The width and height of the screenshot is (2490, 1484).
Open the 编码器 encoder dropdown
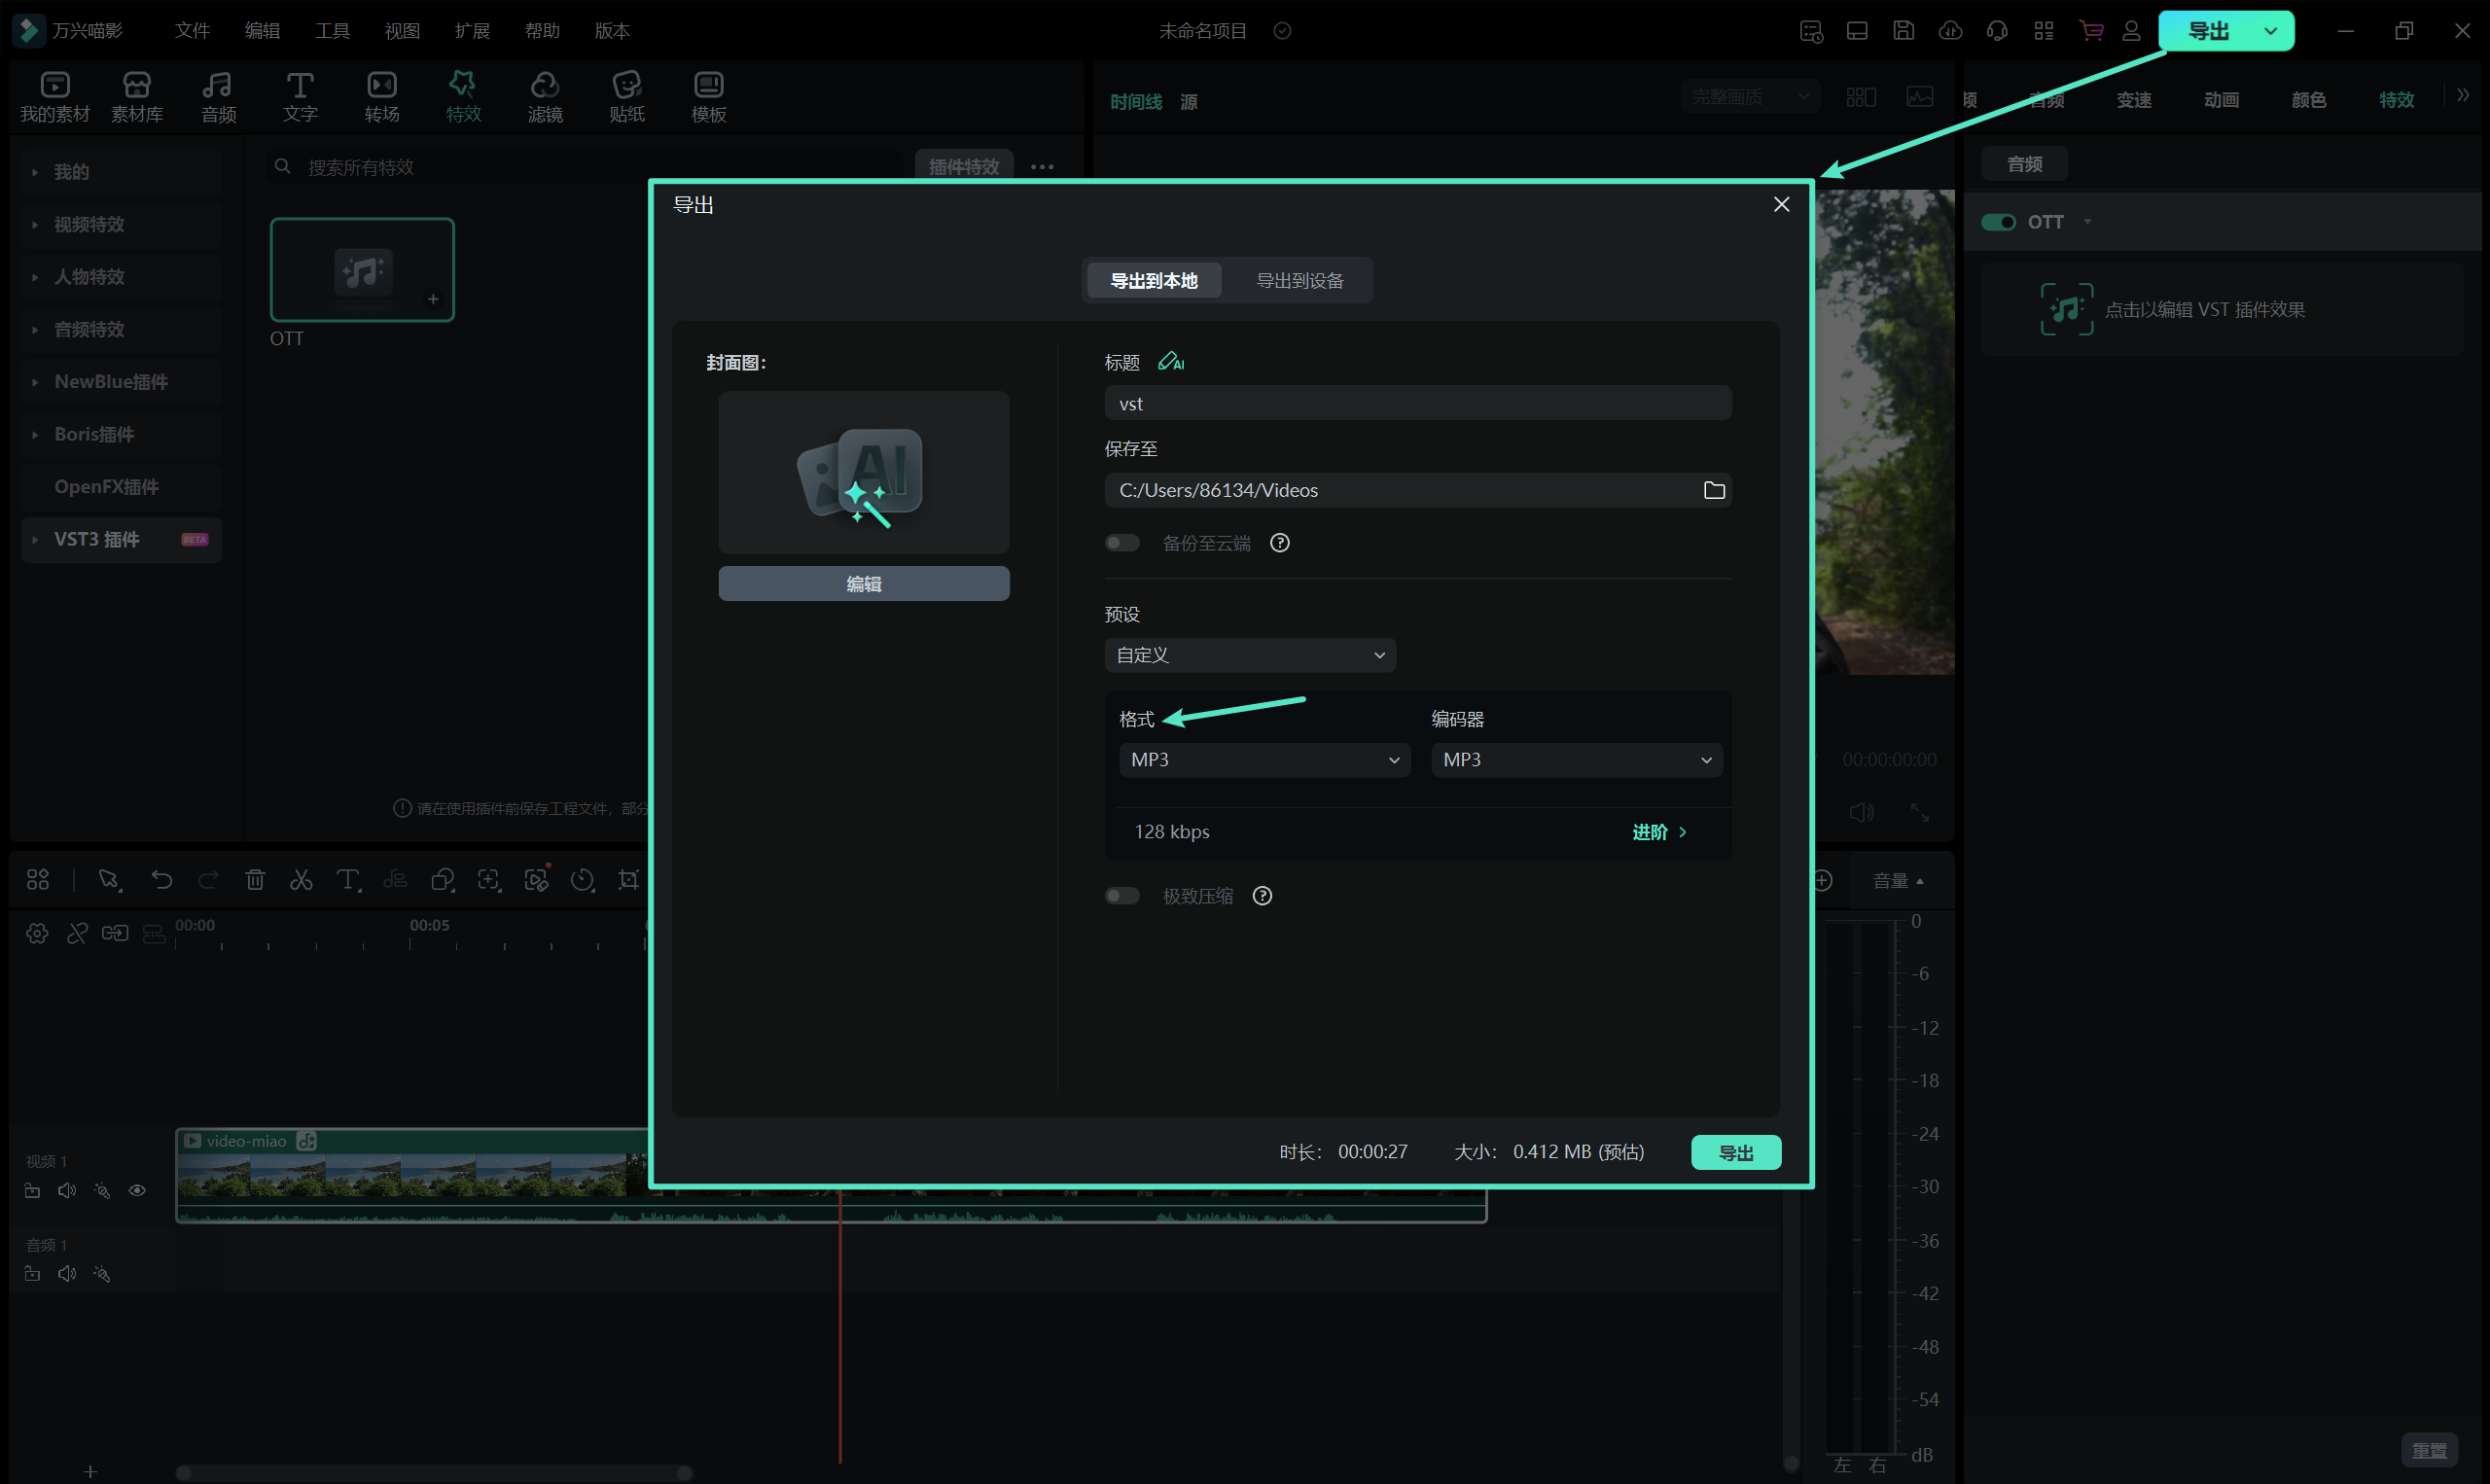tap(1576, 760)
